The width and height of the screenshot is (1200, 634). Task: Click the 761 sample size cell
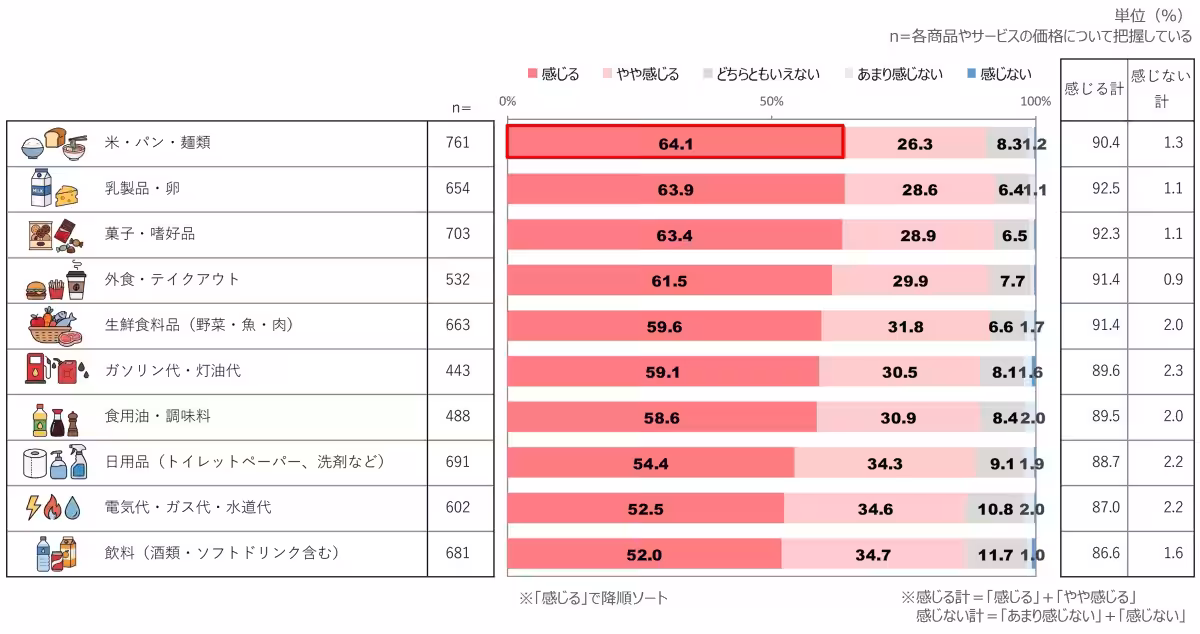coord(457,143)
